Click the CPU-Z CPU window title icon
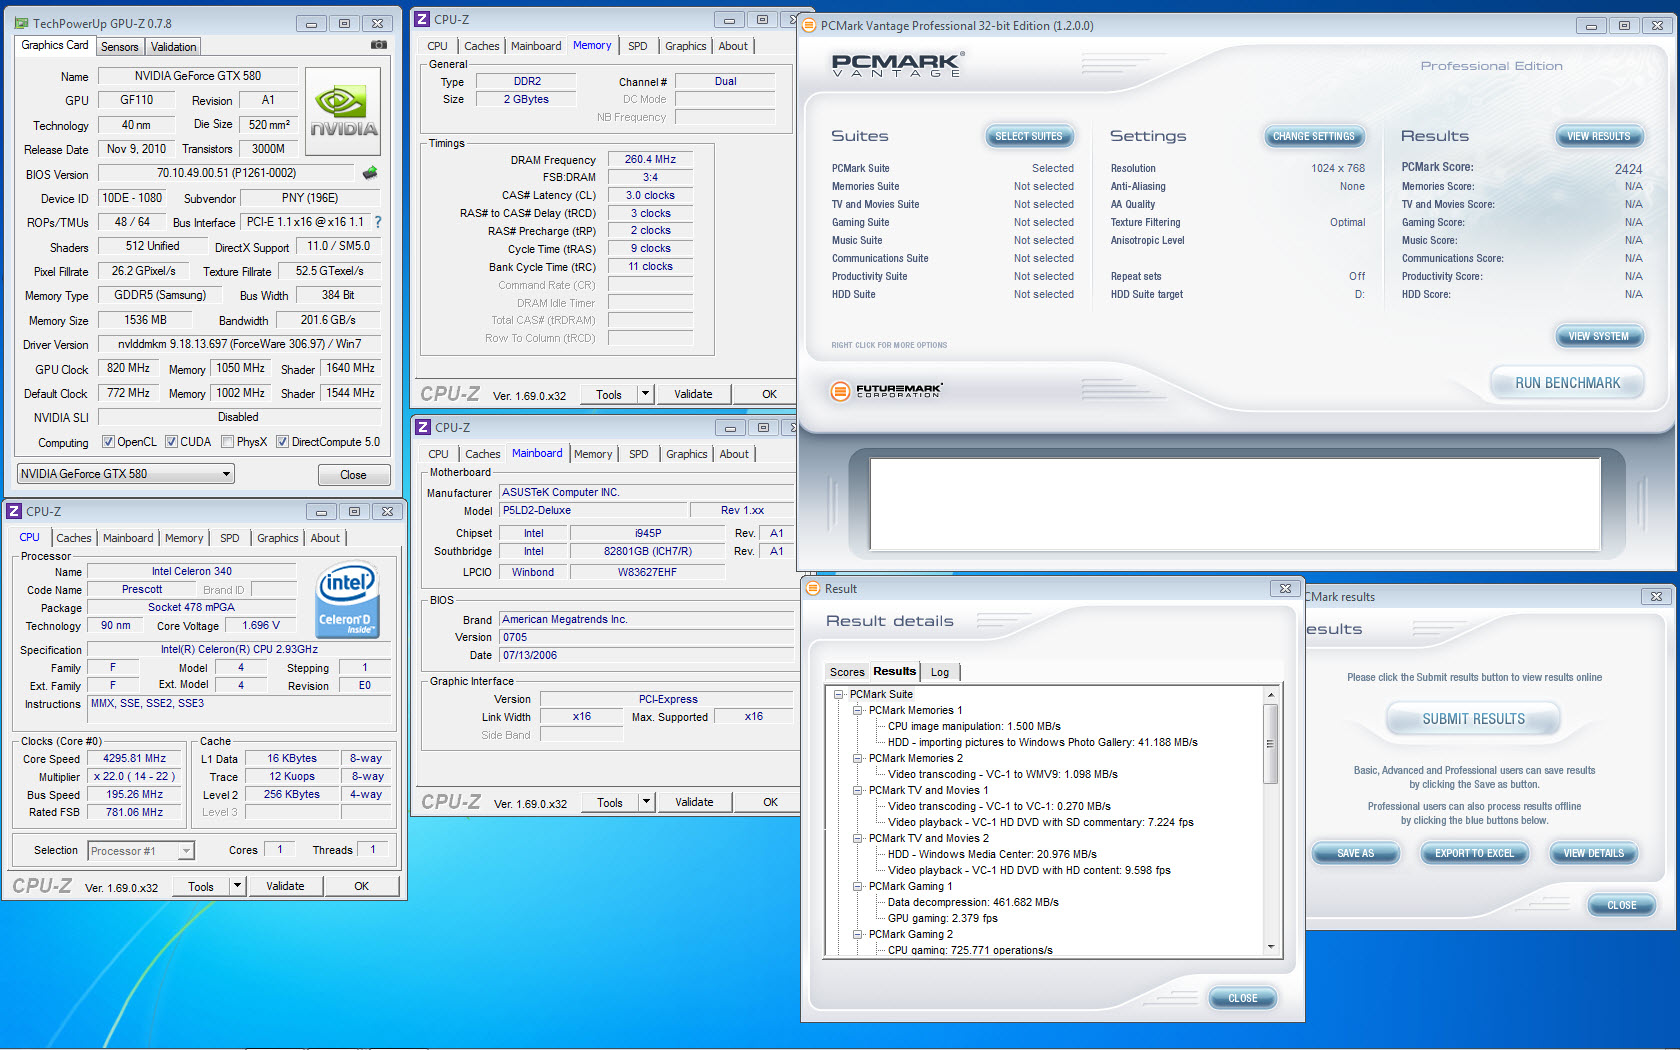 (15, 511)
